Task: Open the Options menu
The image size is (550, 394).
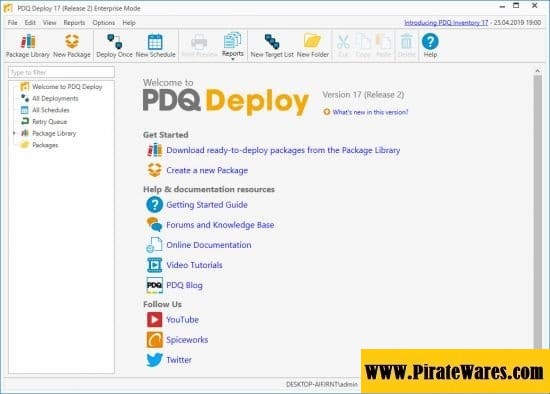Action: tap(103, 23)
